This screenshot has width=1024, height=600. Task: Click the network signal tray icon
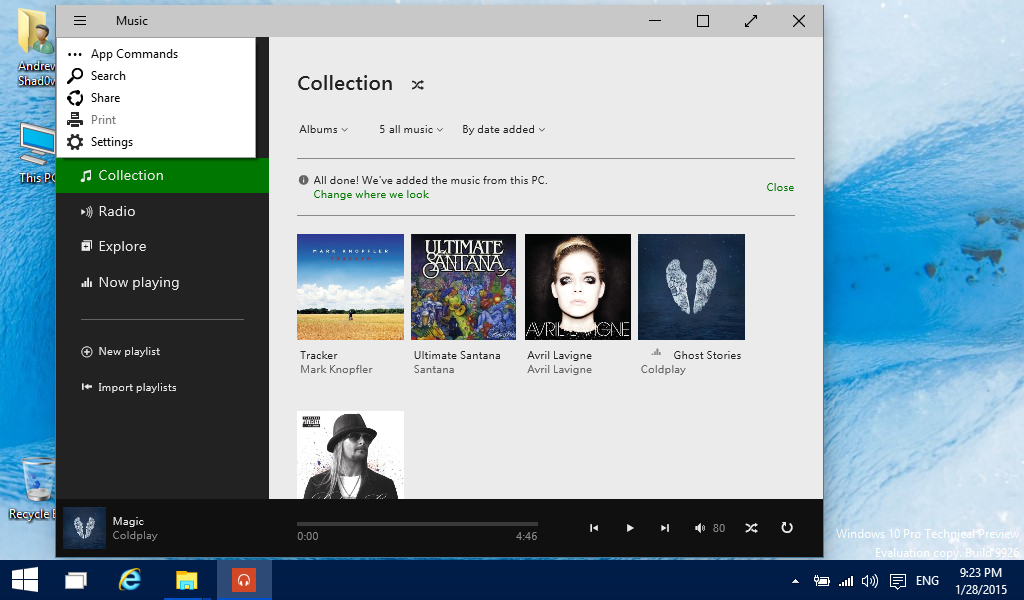click(x=846, y=581)
